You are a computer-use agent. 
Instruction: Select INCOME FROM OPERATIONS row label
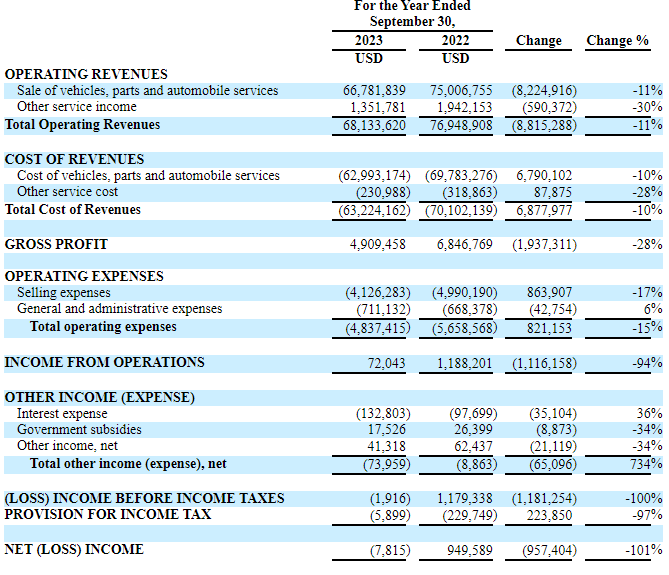pos(105,362)
